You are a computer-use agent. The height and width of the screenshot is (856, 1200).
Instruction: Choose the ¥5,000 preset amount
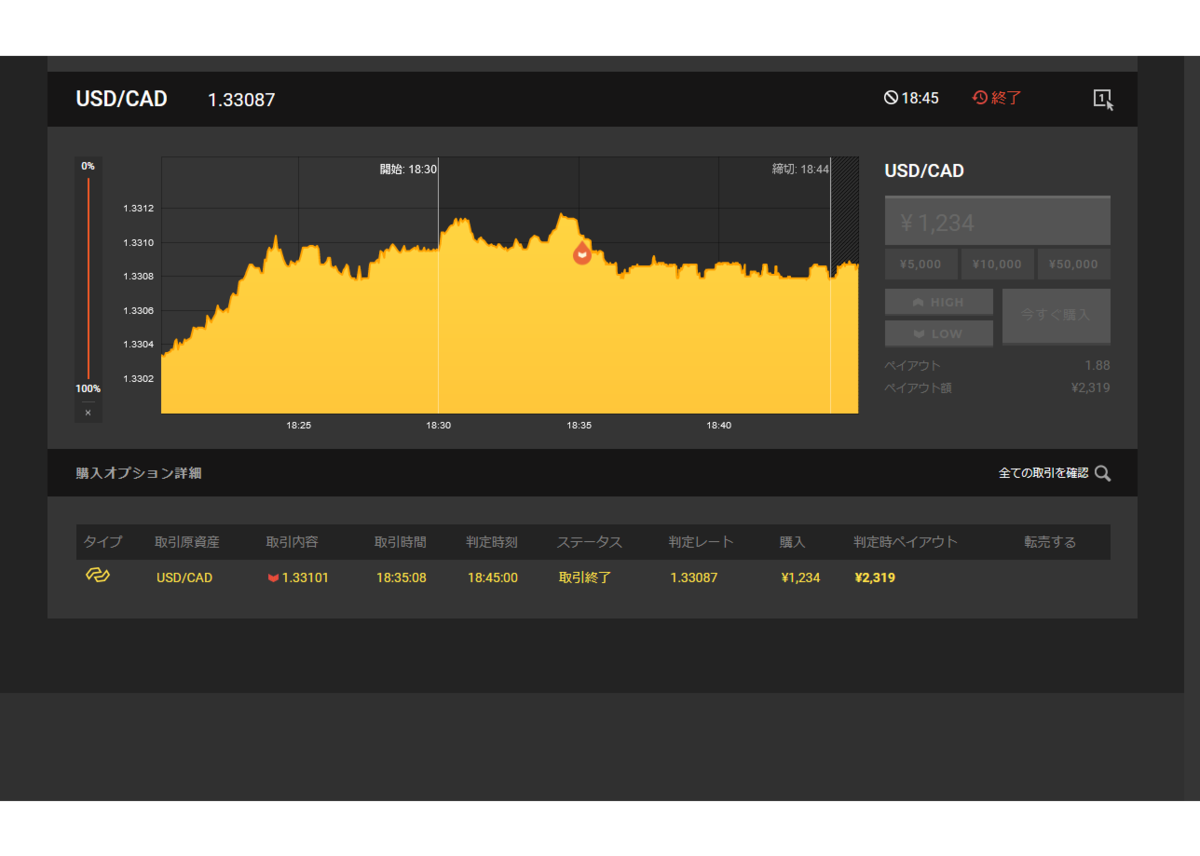click(x=921, y=264)
